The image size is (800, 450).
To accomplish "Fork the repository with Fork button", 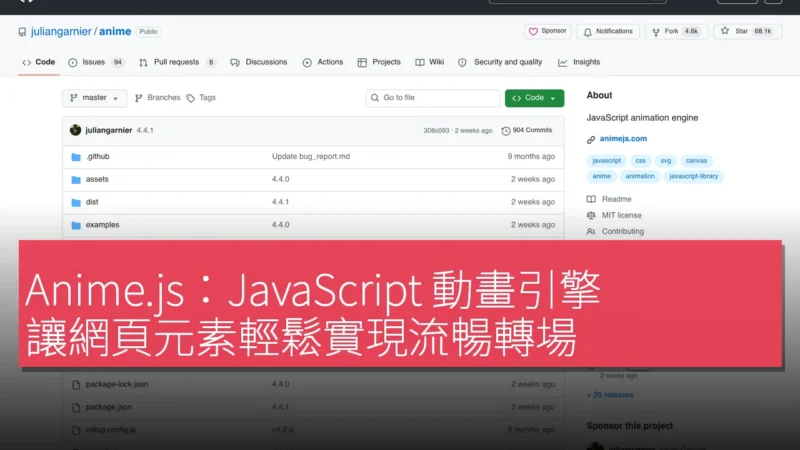I will pos(676,32).
